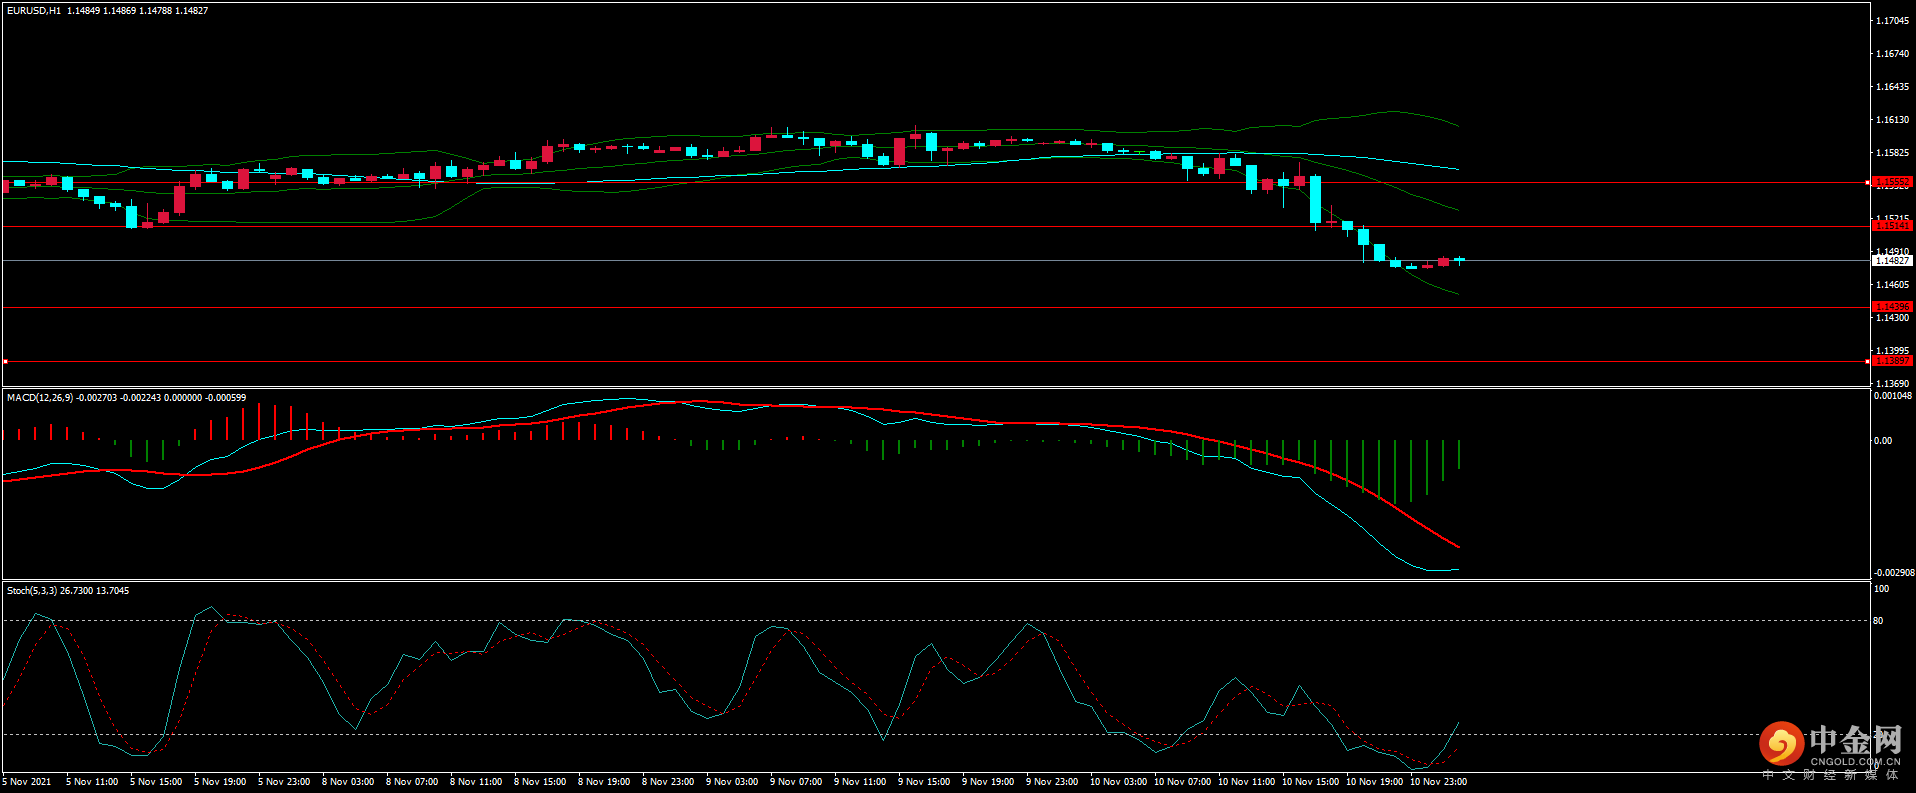This screenshot has height=793, width=1916.
Task: Click the 10 Nov 03:00 time label
Action: point(1119,782)
